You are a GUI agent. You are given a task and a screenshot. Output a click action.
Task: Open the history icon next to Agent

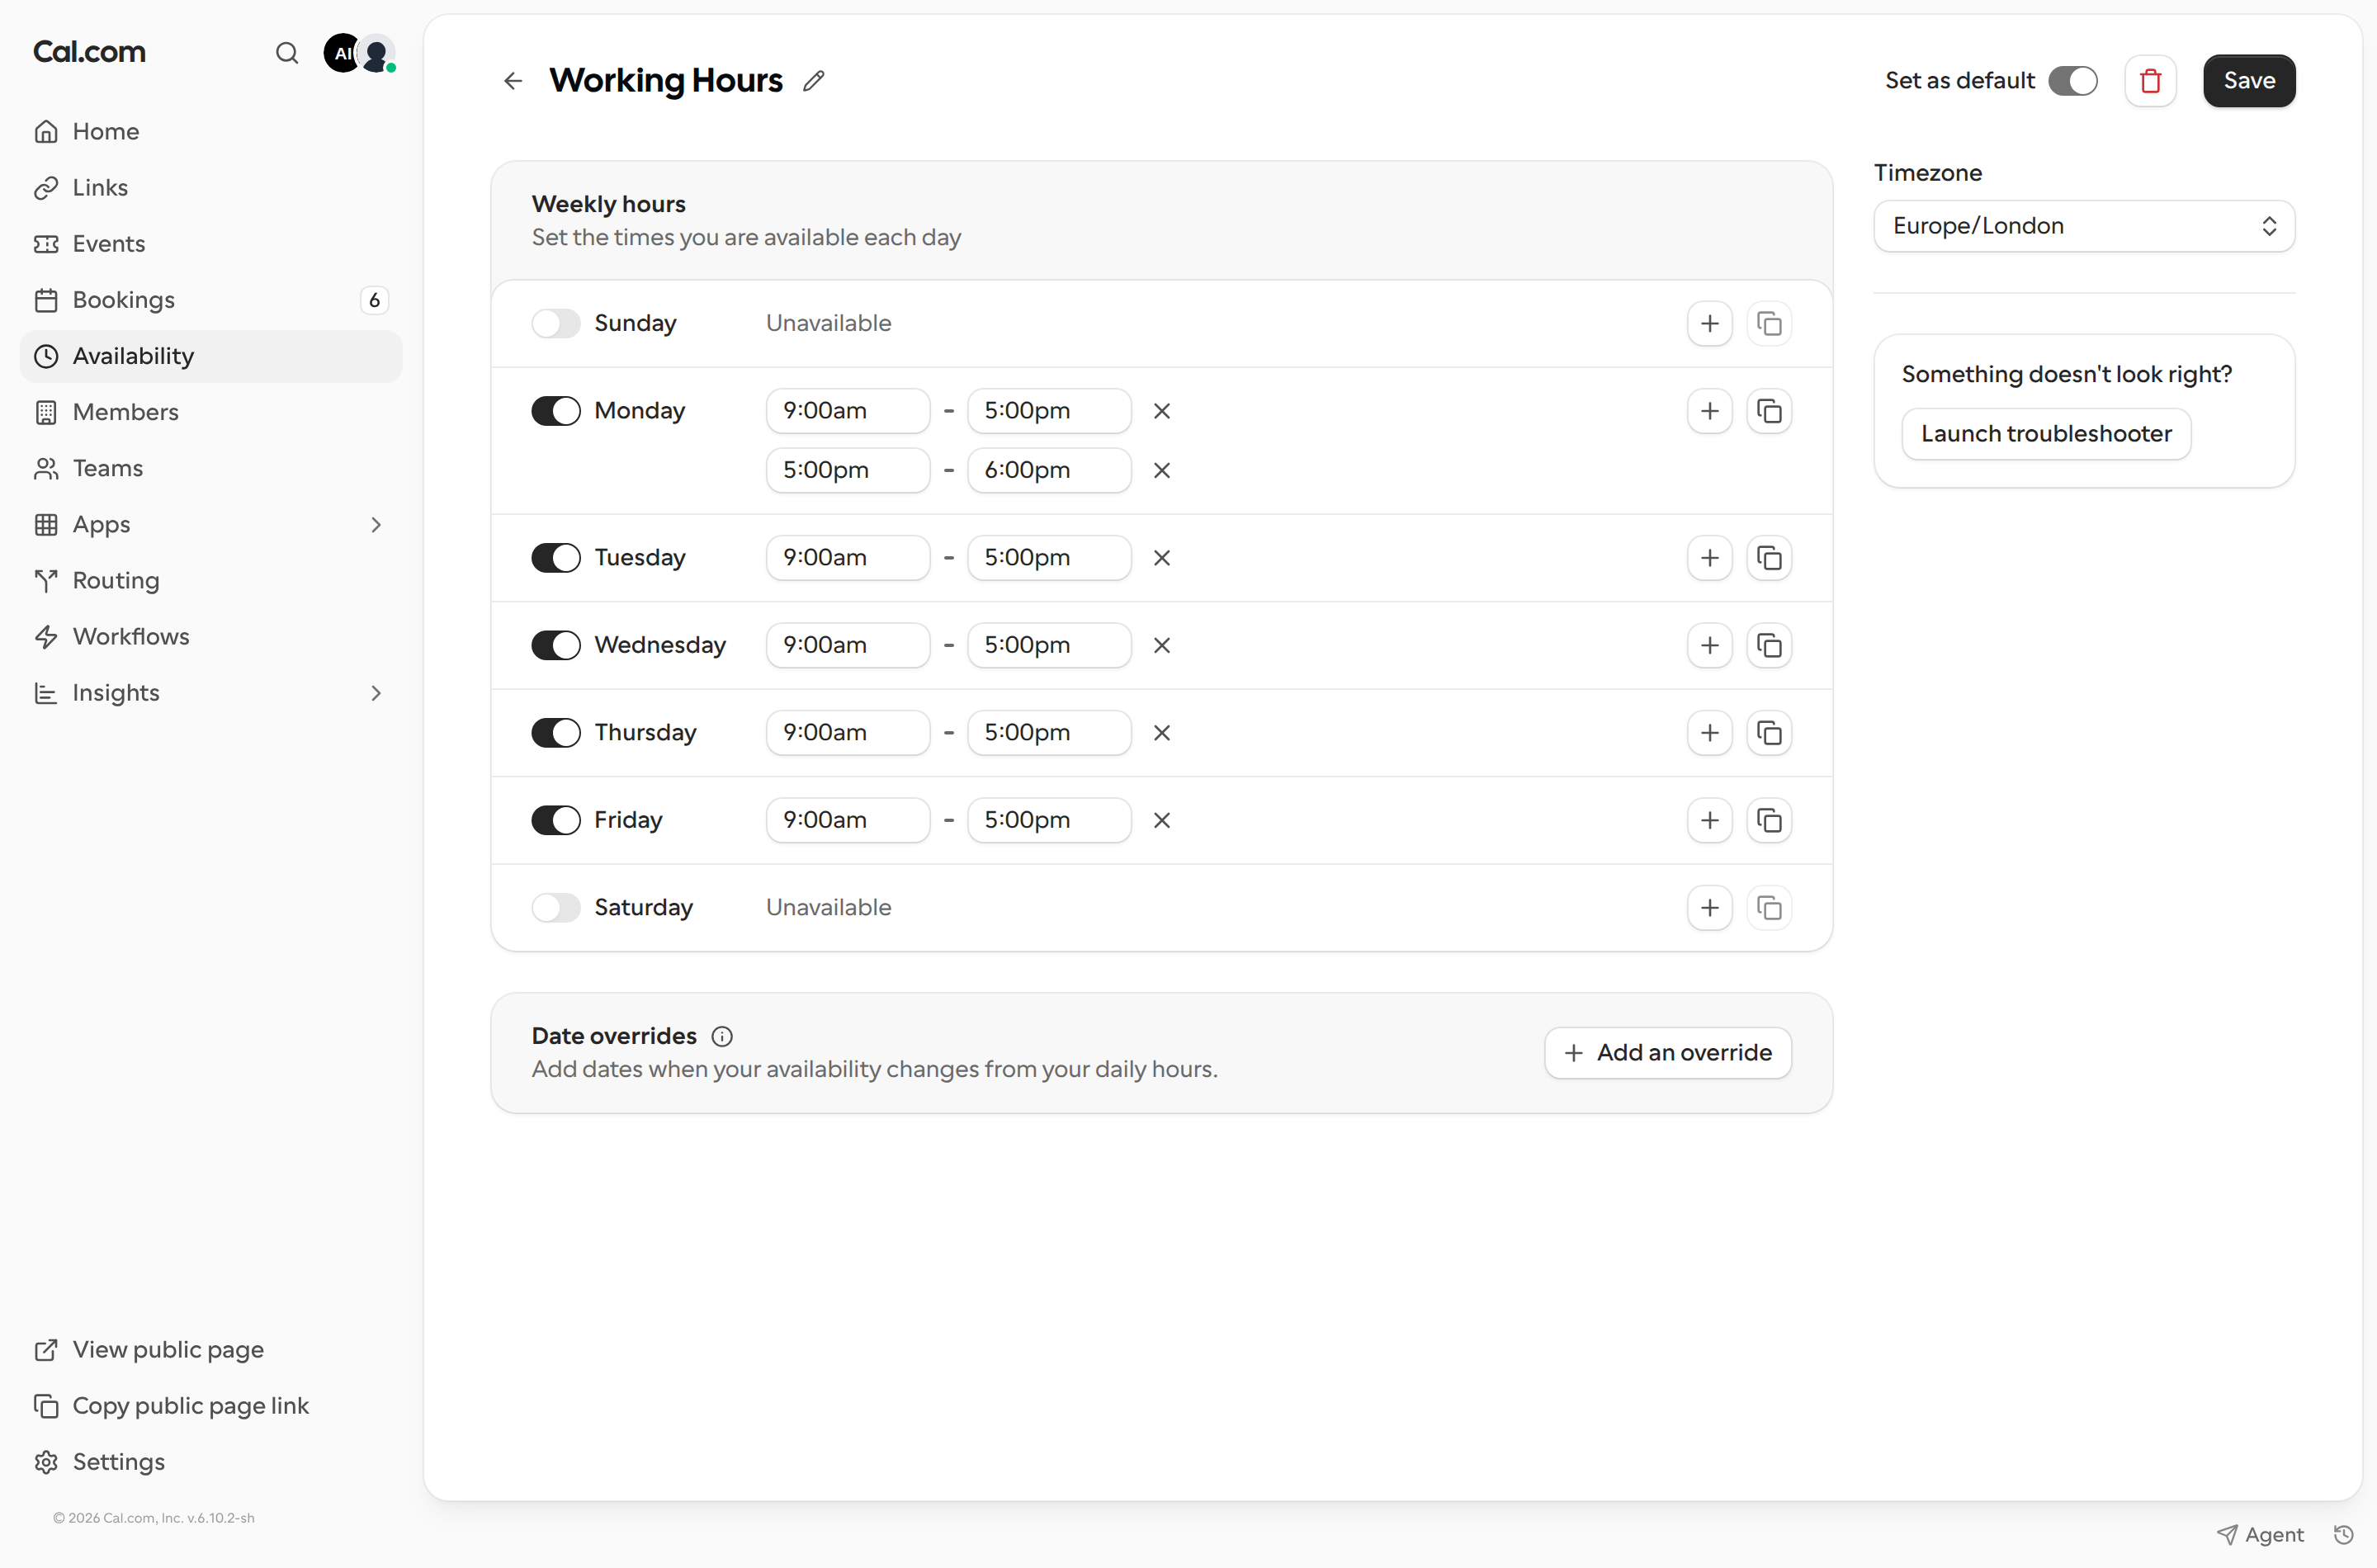2343,1534
